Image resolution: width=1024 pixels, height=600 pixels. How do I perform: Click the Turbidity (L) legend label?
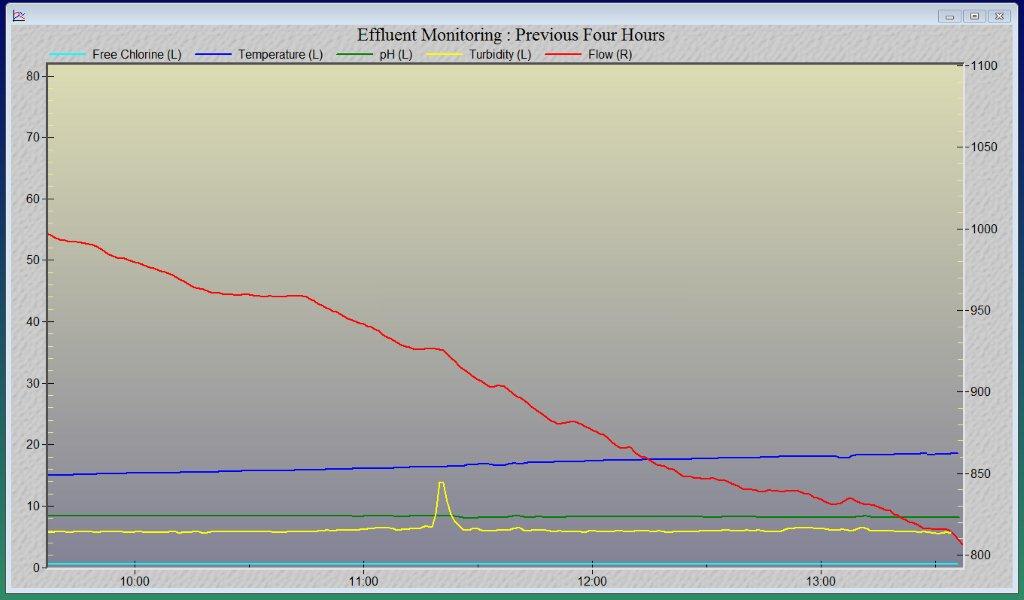(500, 55)
